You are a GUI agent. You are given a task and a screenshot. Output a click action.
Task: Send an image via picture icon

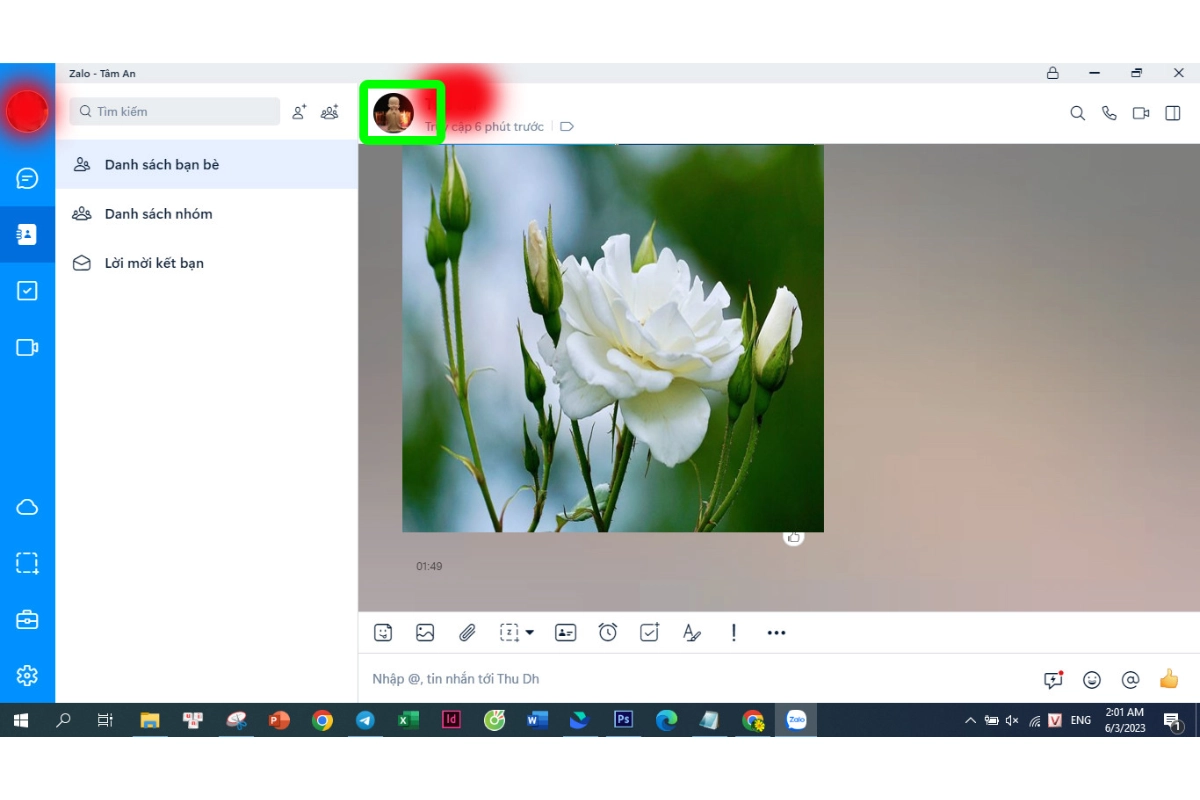click(x=425, y=632)
